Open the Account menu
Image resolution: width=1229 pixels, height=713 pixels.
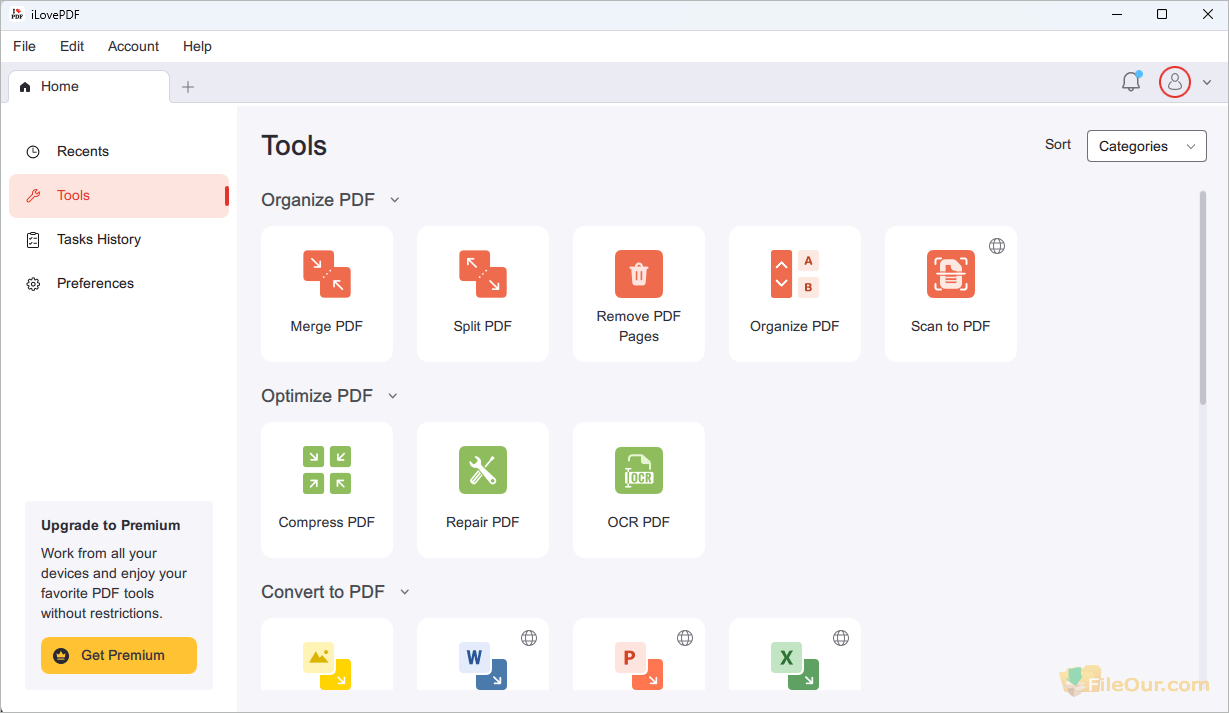[133, 46]
